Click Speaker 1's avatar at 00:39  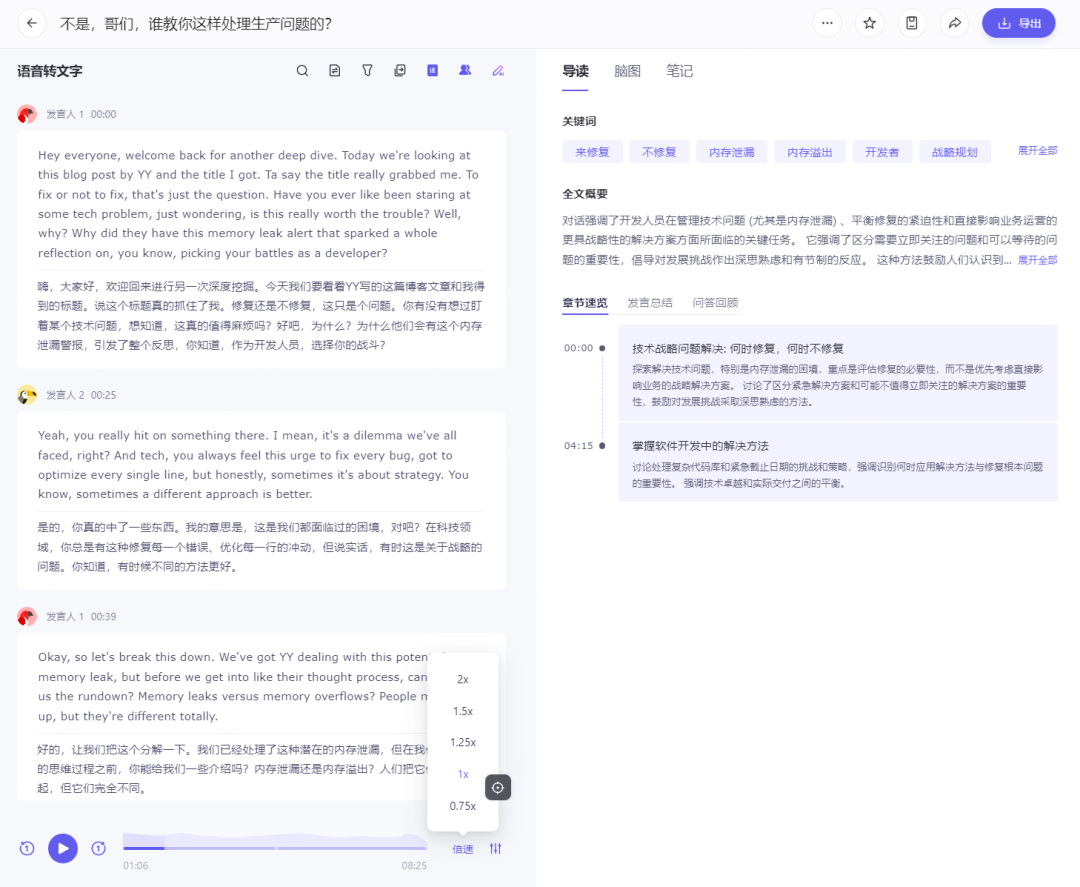27,616
